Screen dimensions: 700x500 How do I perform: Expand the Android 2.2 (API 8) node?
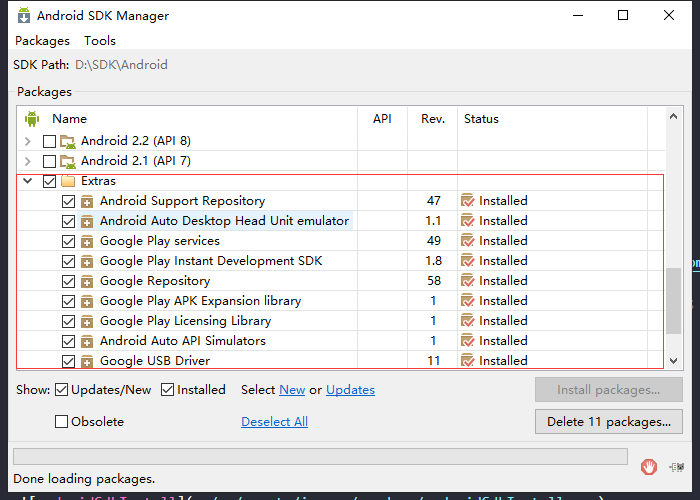28,142
